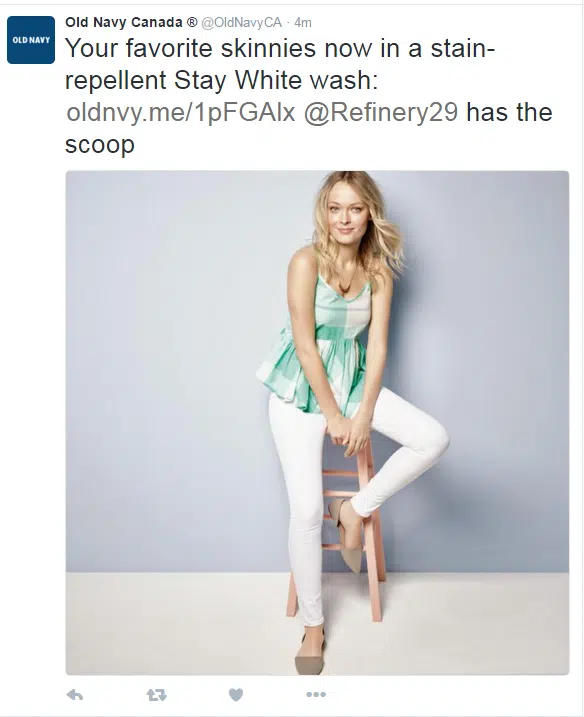Click the 'has the scoop' tweet text

[x=509, y=112]
